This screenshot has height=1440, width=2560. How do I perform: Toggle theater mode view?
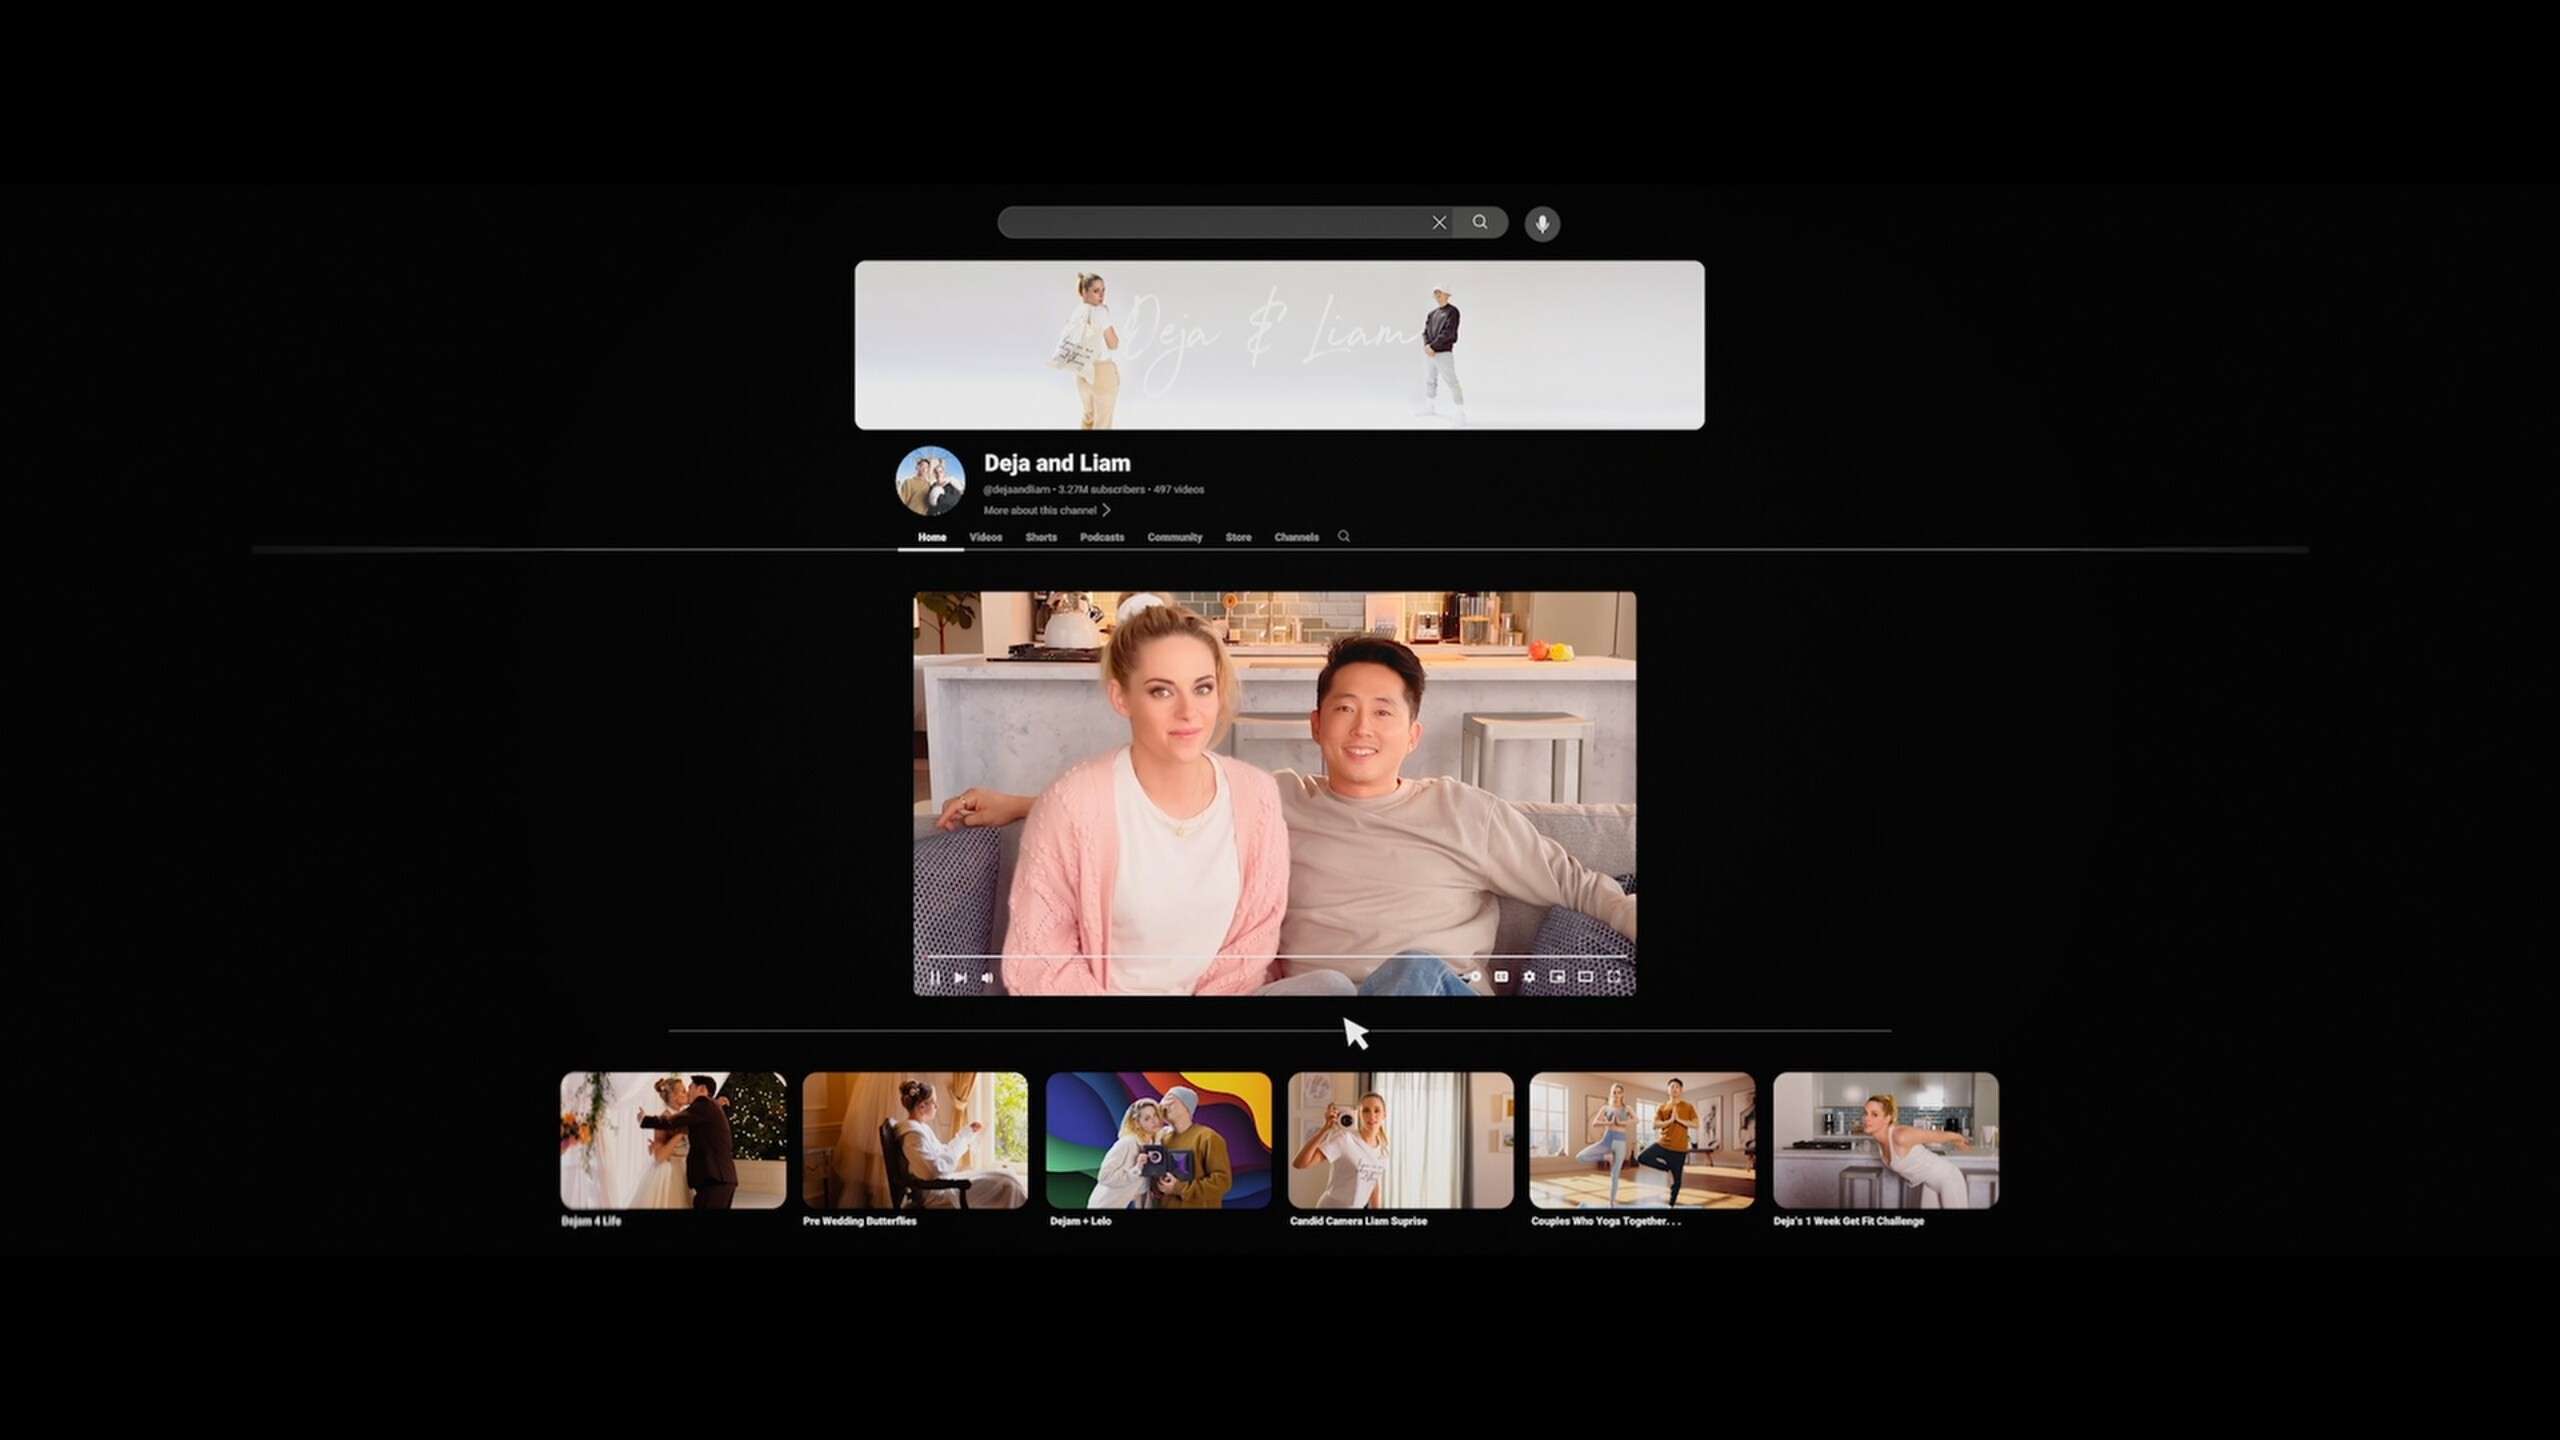1585,976
